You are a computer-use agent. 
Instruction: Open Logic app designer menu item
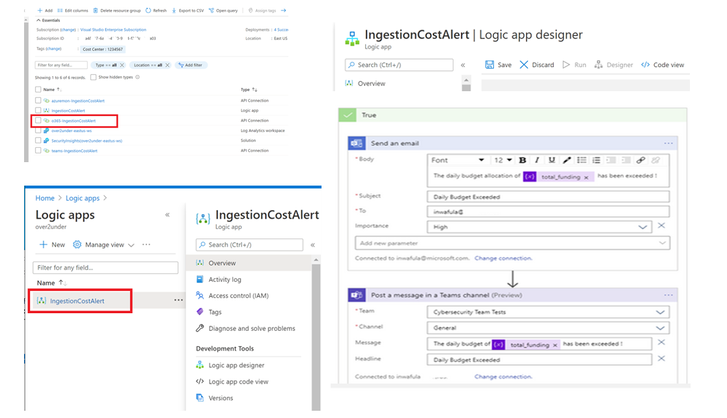236,365
